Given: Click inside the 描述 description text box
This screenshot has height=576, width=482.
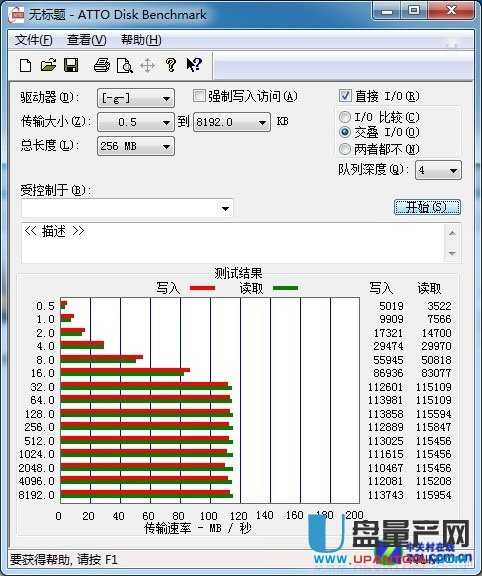Looking at the screenshot, I should [233, 242].
